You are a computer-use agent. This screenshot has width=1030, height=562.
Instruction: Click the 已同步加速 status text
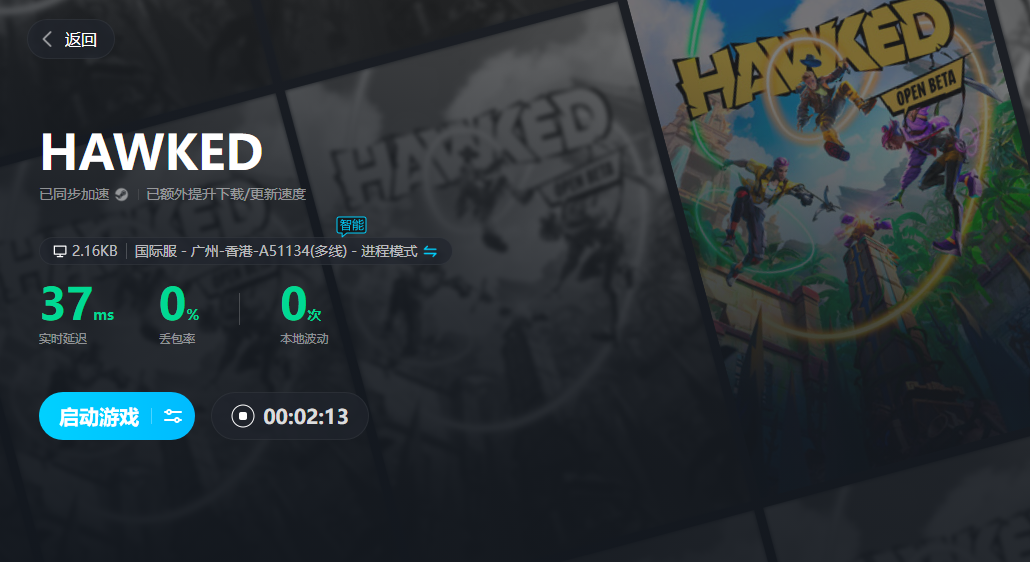pos(74,194)
